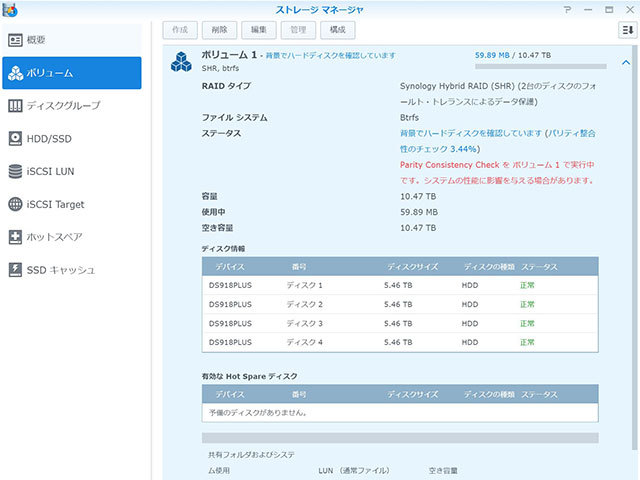The width and height of the screenshot is (640, 480).
Task: Select the ボリューム sidebar item
Action: (x=72, y=73)
